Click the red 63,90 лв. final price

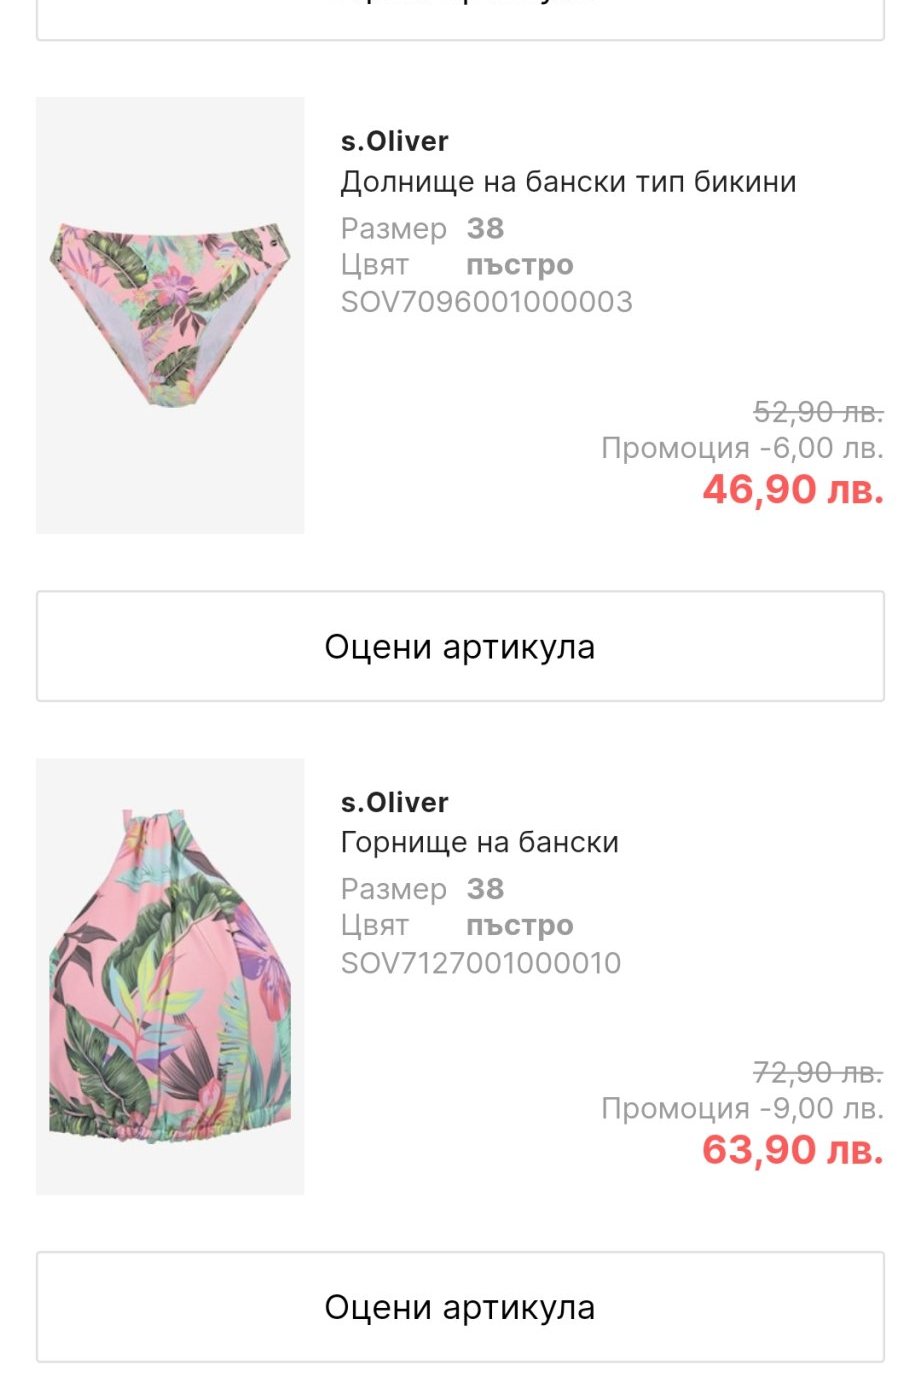793,1150
